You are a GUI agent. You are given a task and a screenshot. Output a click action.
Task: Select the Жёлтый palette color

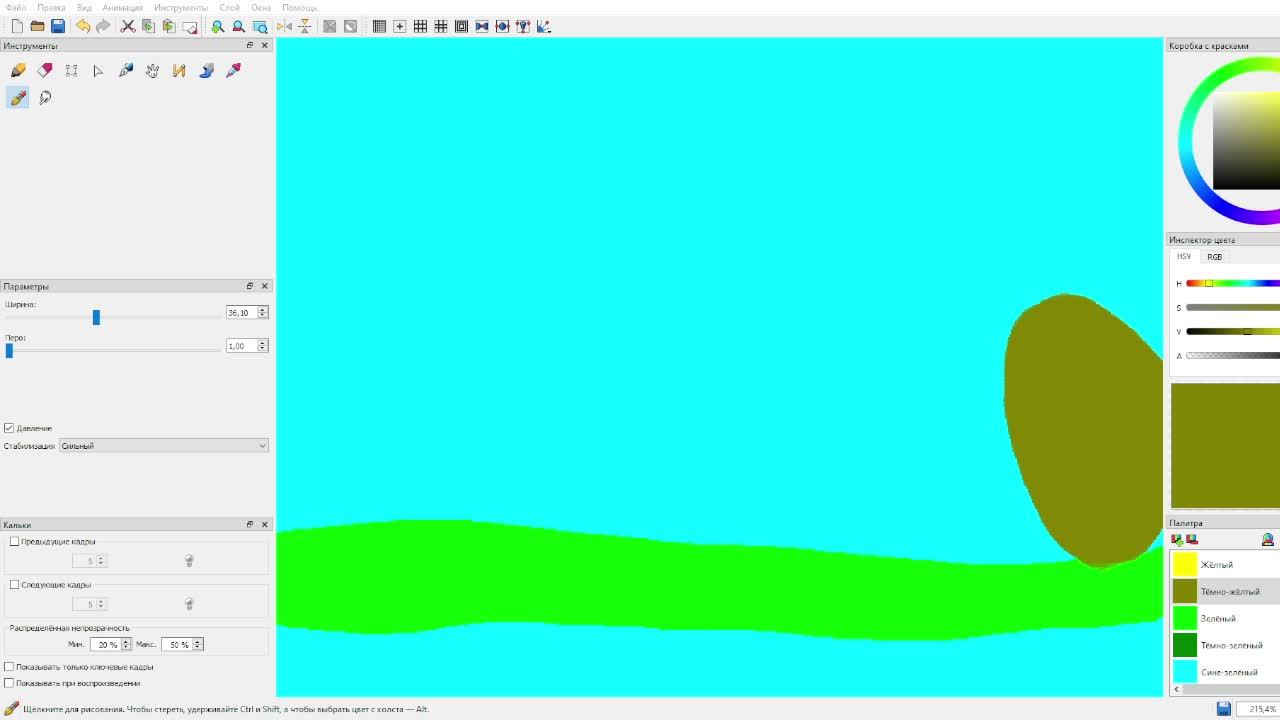coord(1225,564)
